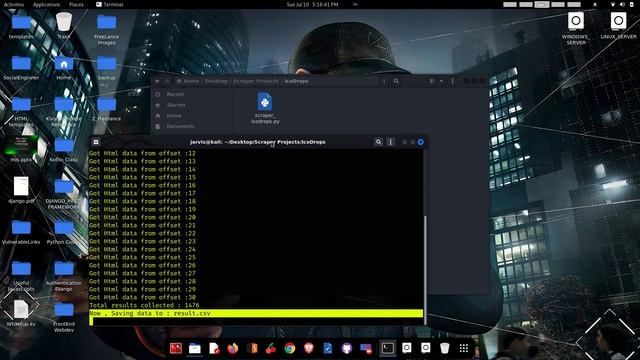Image resolution: width=640 pixels, height=360 pixels.
Task: Open the red first icon in dock
Action: point(176,348)
